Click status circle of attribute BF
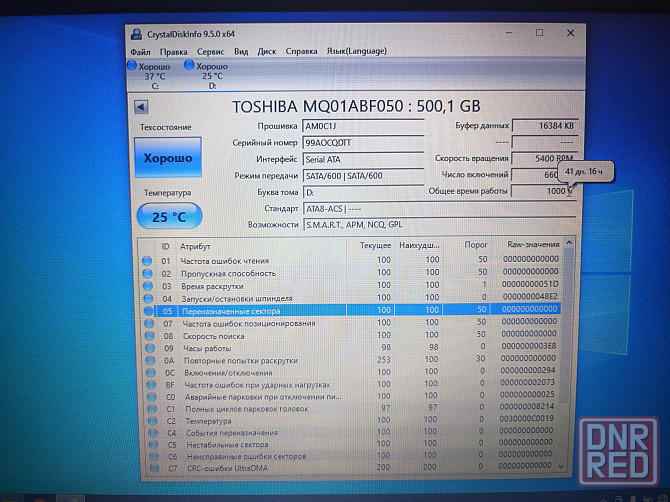This screenshot has height=502, width=670. pos(151,385)
